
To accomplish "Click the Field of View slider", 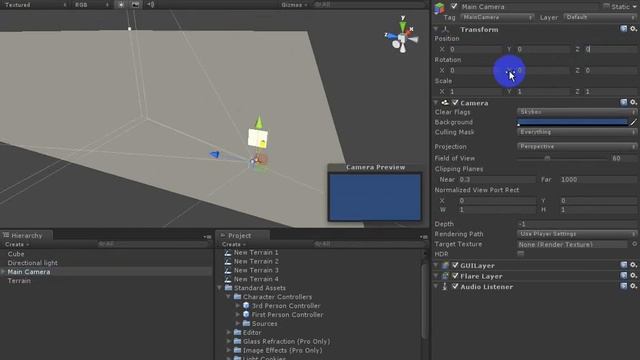I will tap(562, 158).
